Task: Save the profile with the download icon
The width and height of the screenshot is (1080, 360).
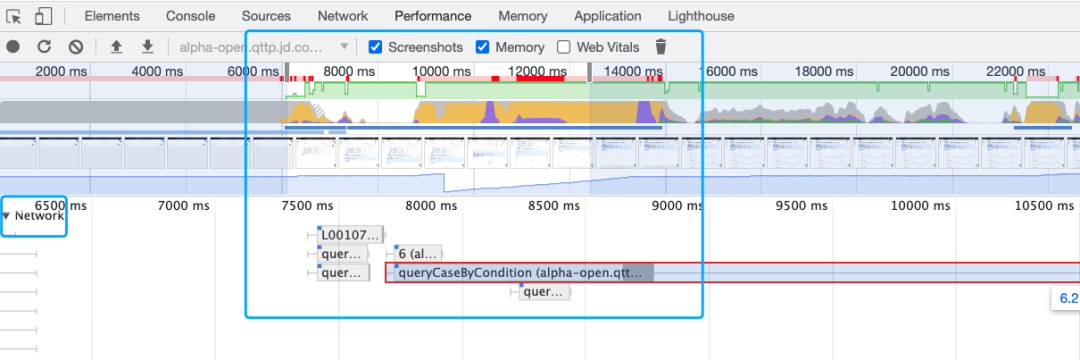Action: 147,47
